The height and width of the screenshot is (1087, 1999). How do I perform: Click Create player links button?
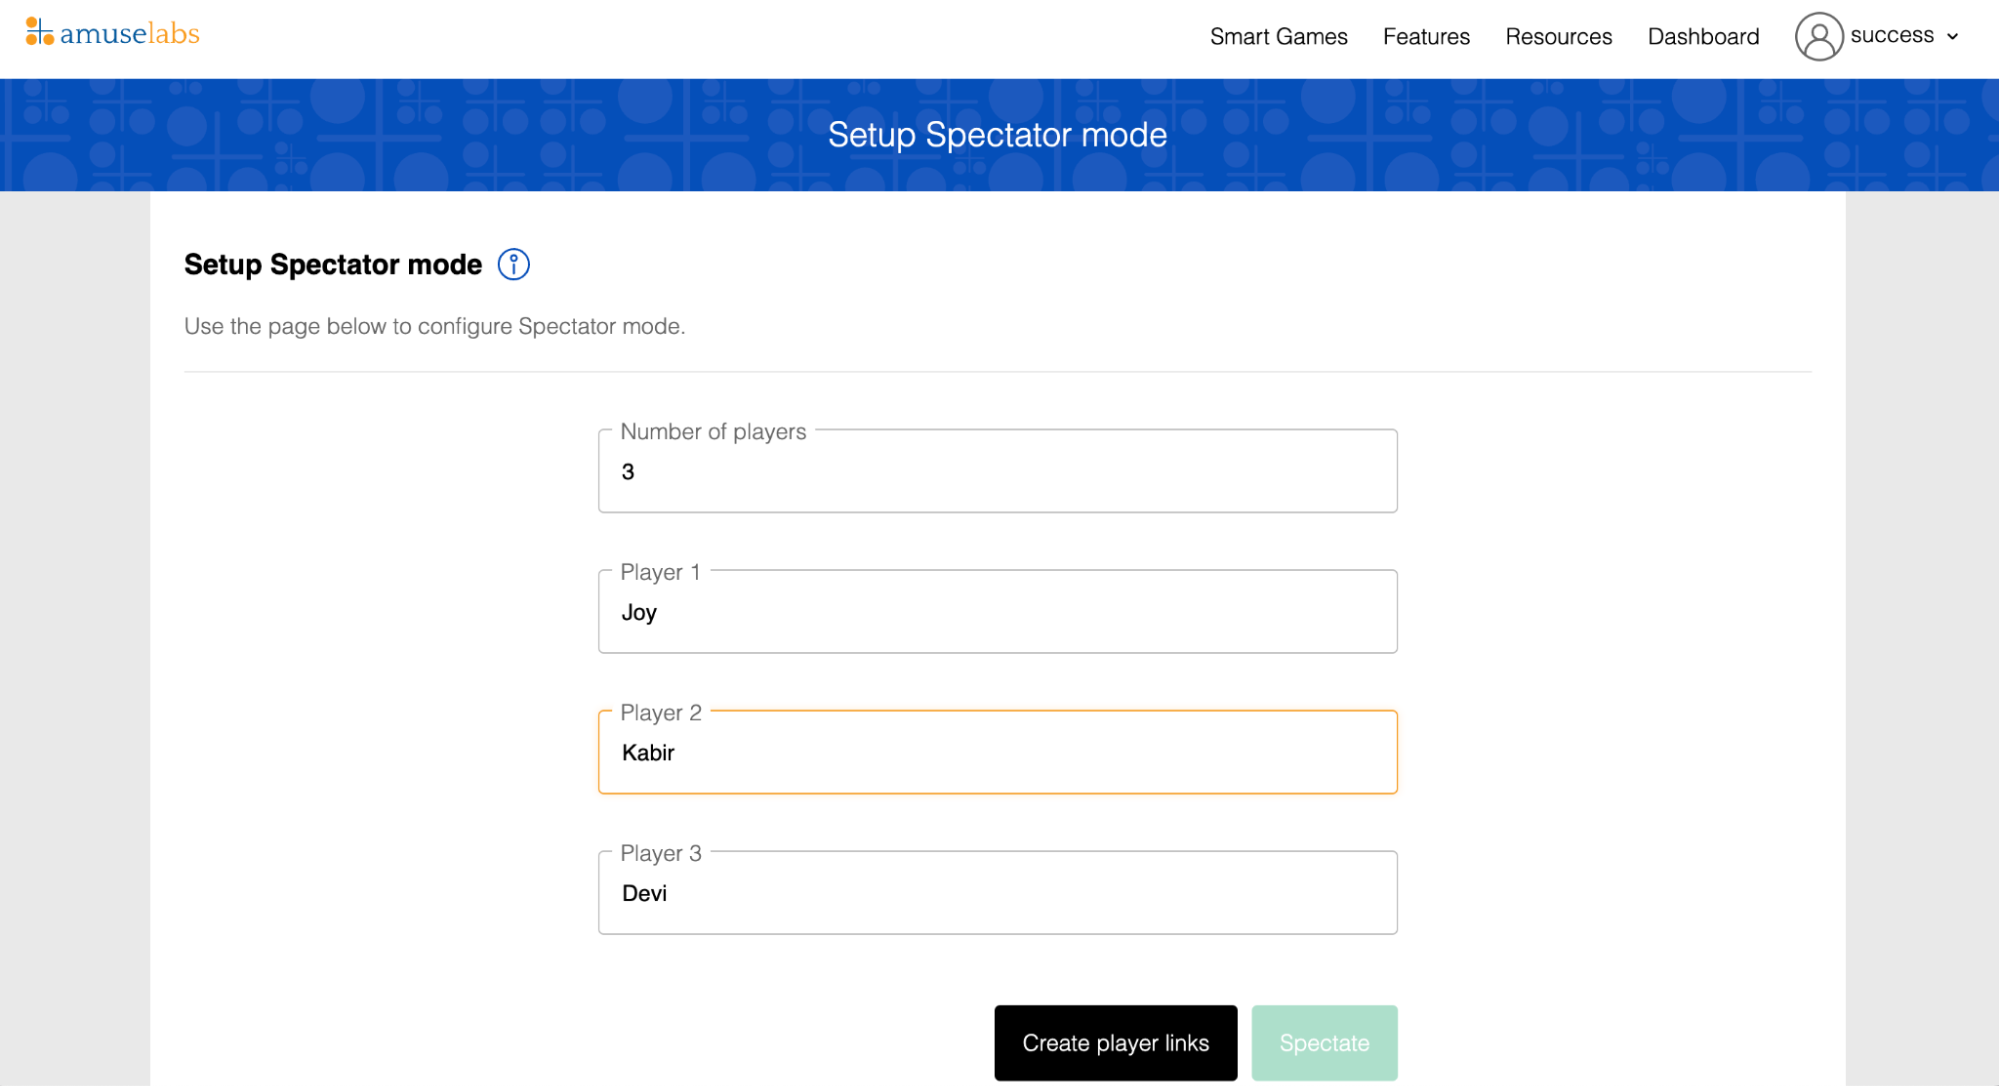[x=1115, y=1042]
